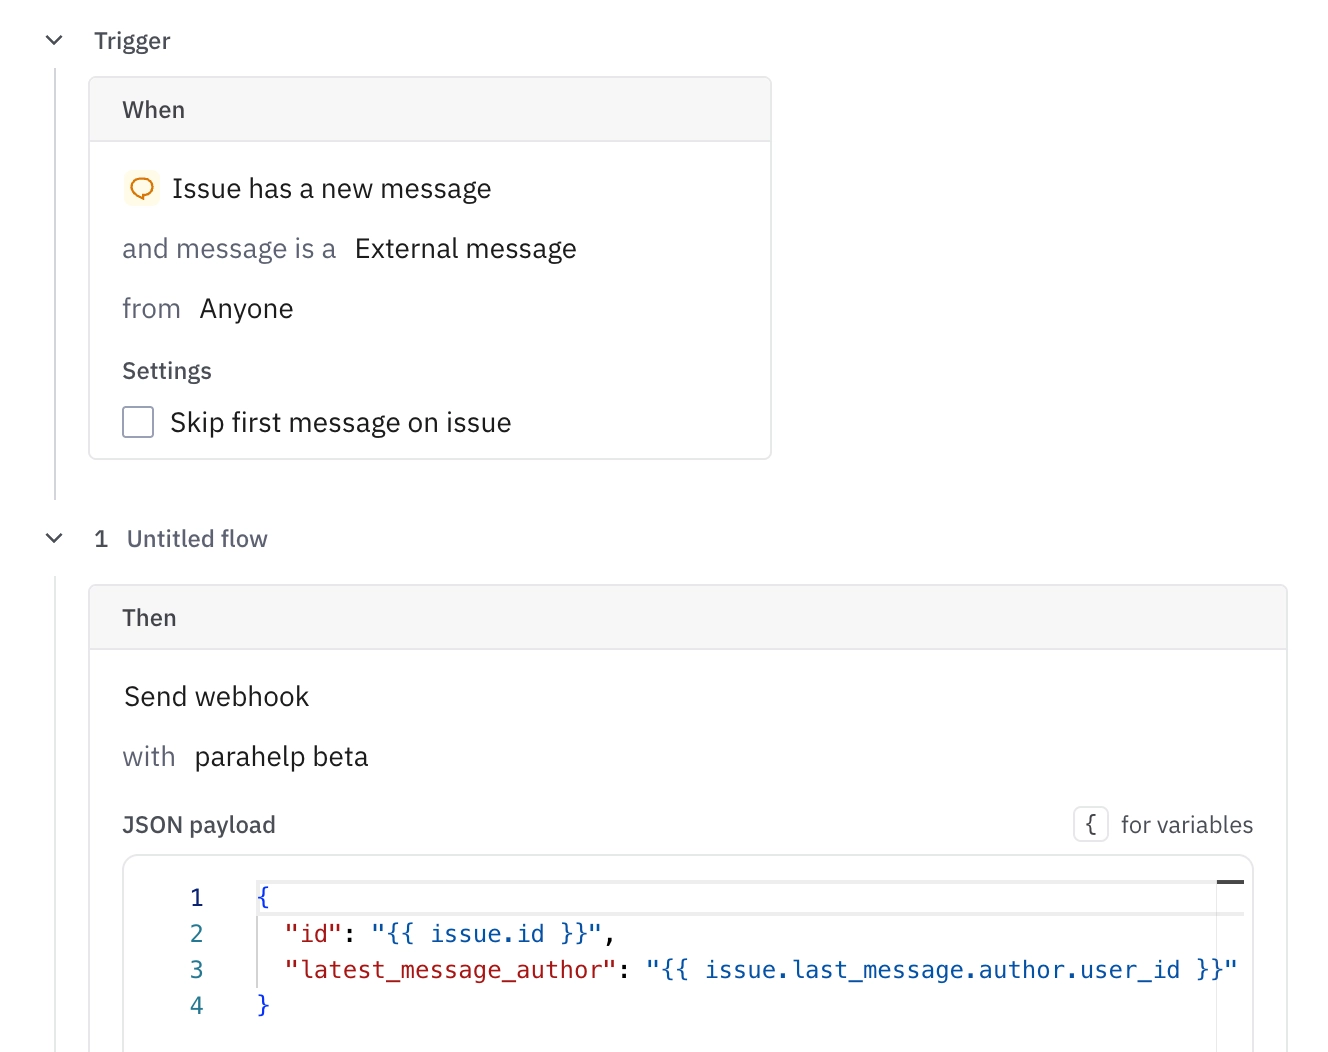This screenshot has width=1328, height=1052.
Task: Click the curly brace variables icon
Action: pos(1091,824)
